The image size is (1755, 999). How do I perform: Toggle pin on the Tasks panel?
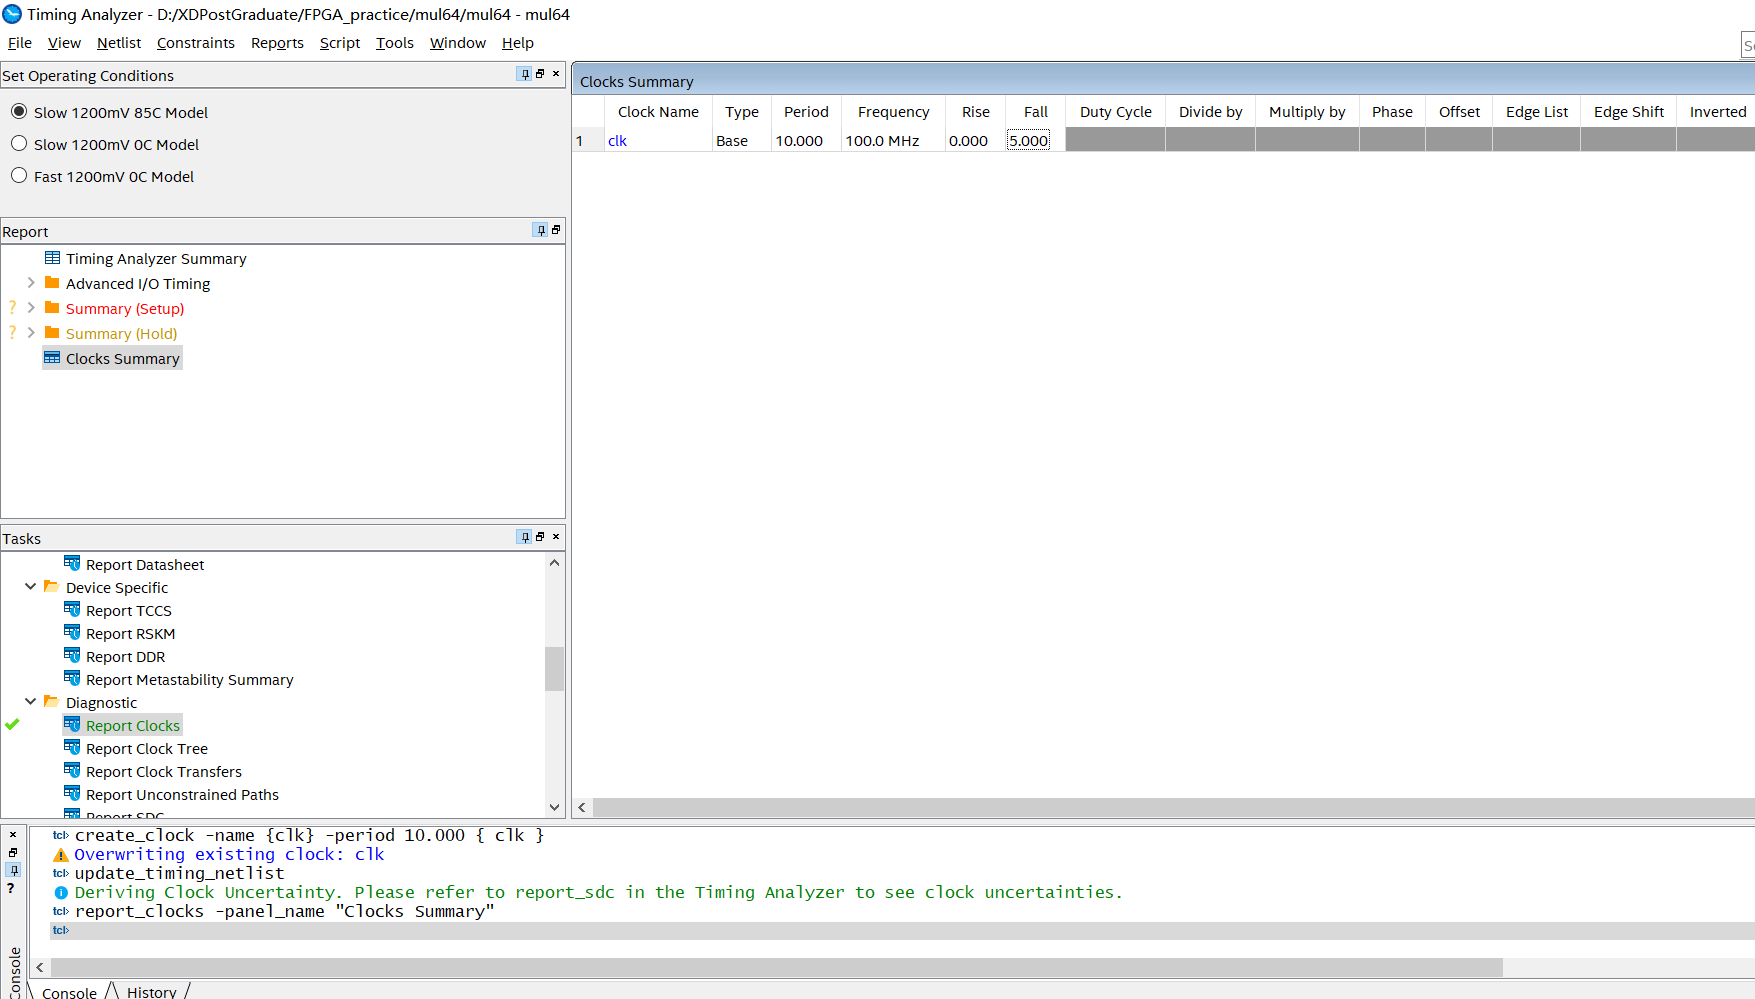(x=524, y=537)
